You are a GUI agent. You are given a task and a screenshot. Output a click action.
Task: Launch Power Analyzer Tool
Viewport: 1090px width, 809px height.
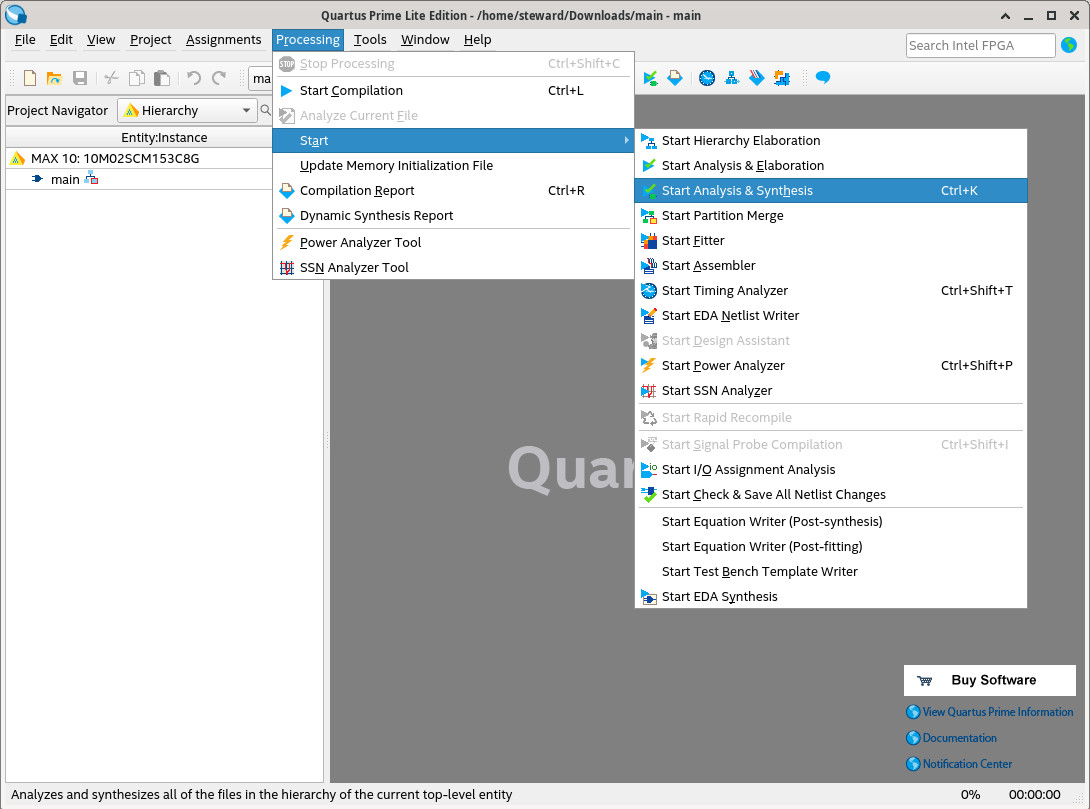[x=453, y=243]
